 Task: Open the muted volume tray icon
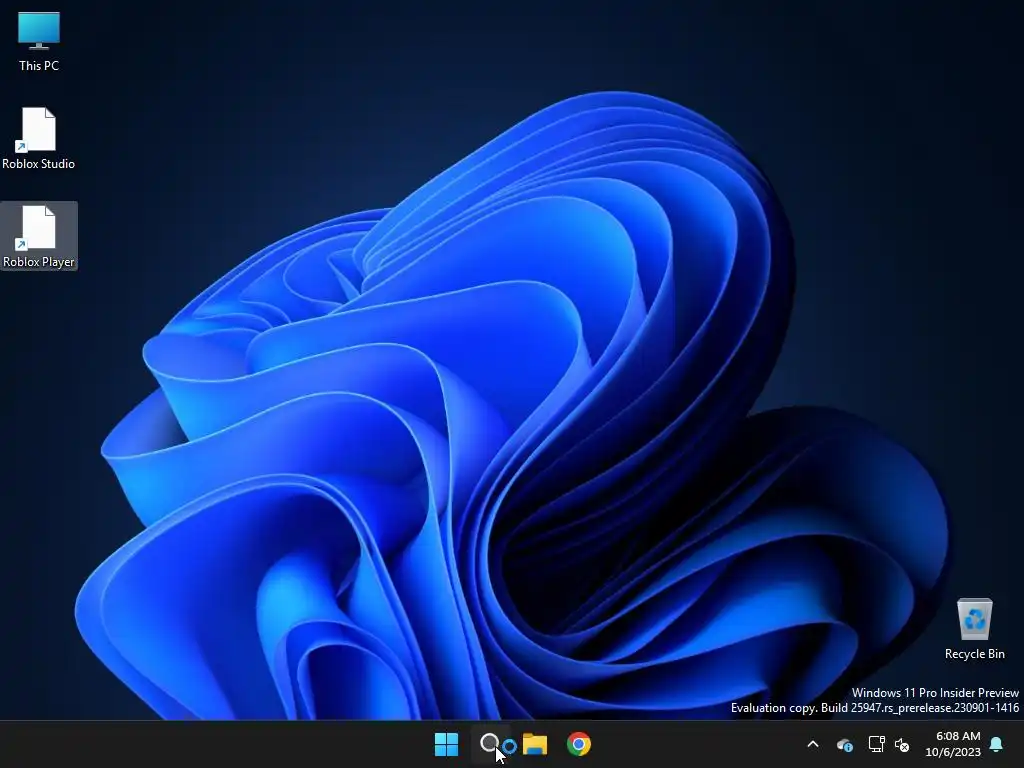[902, 744]
